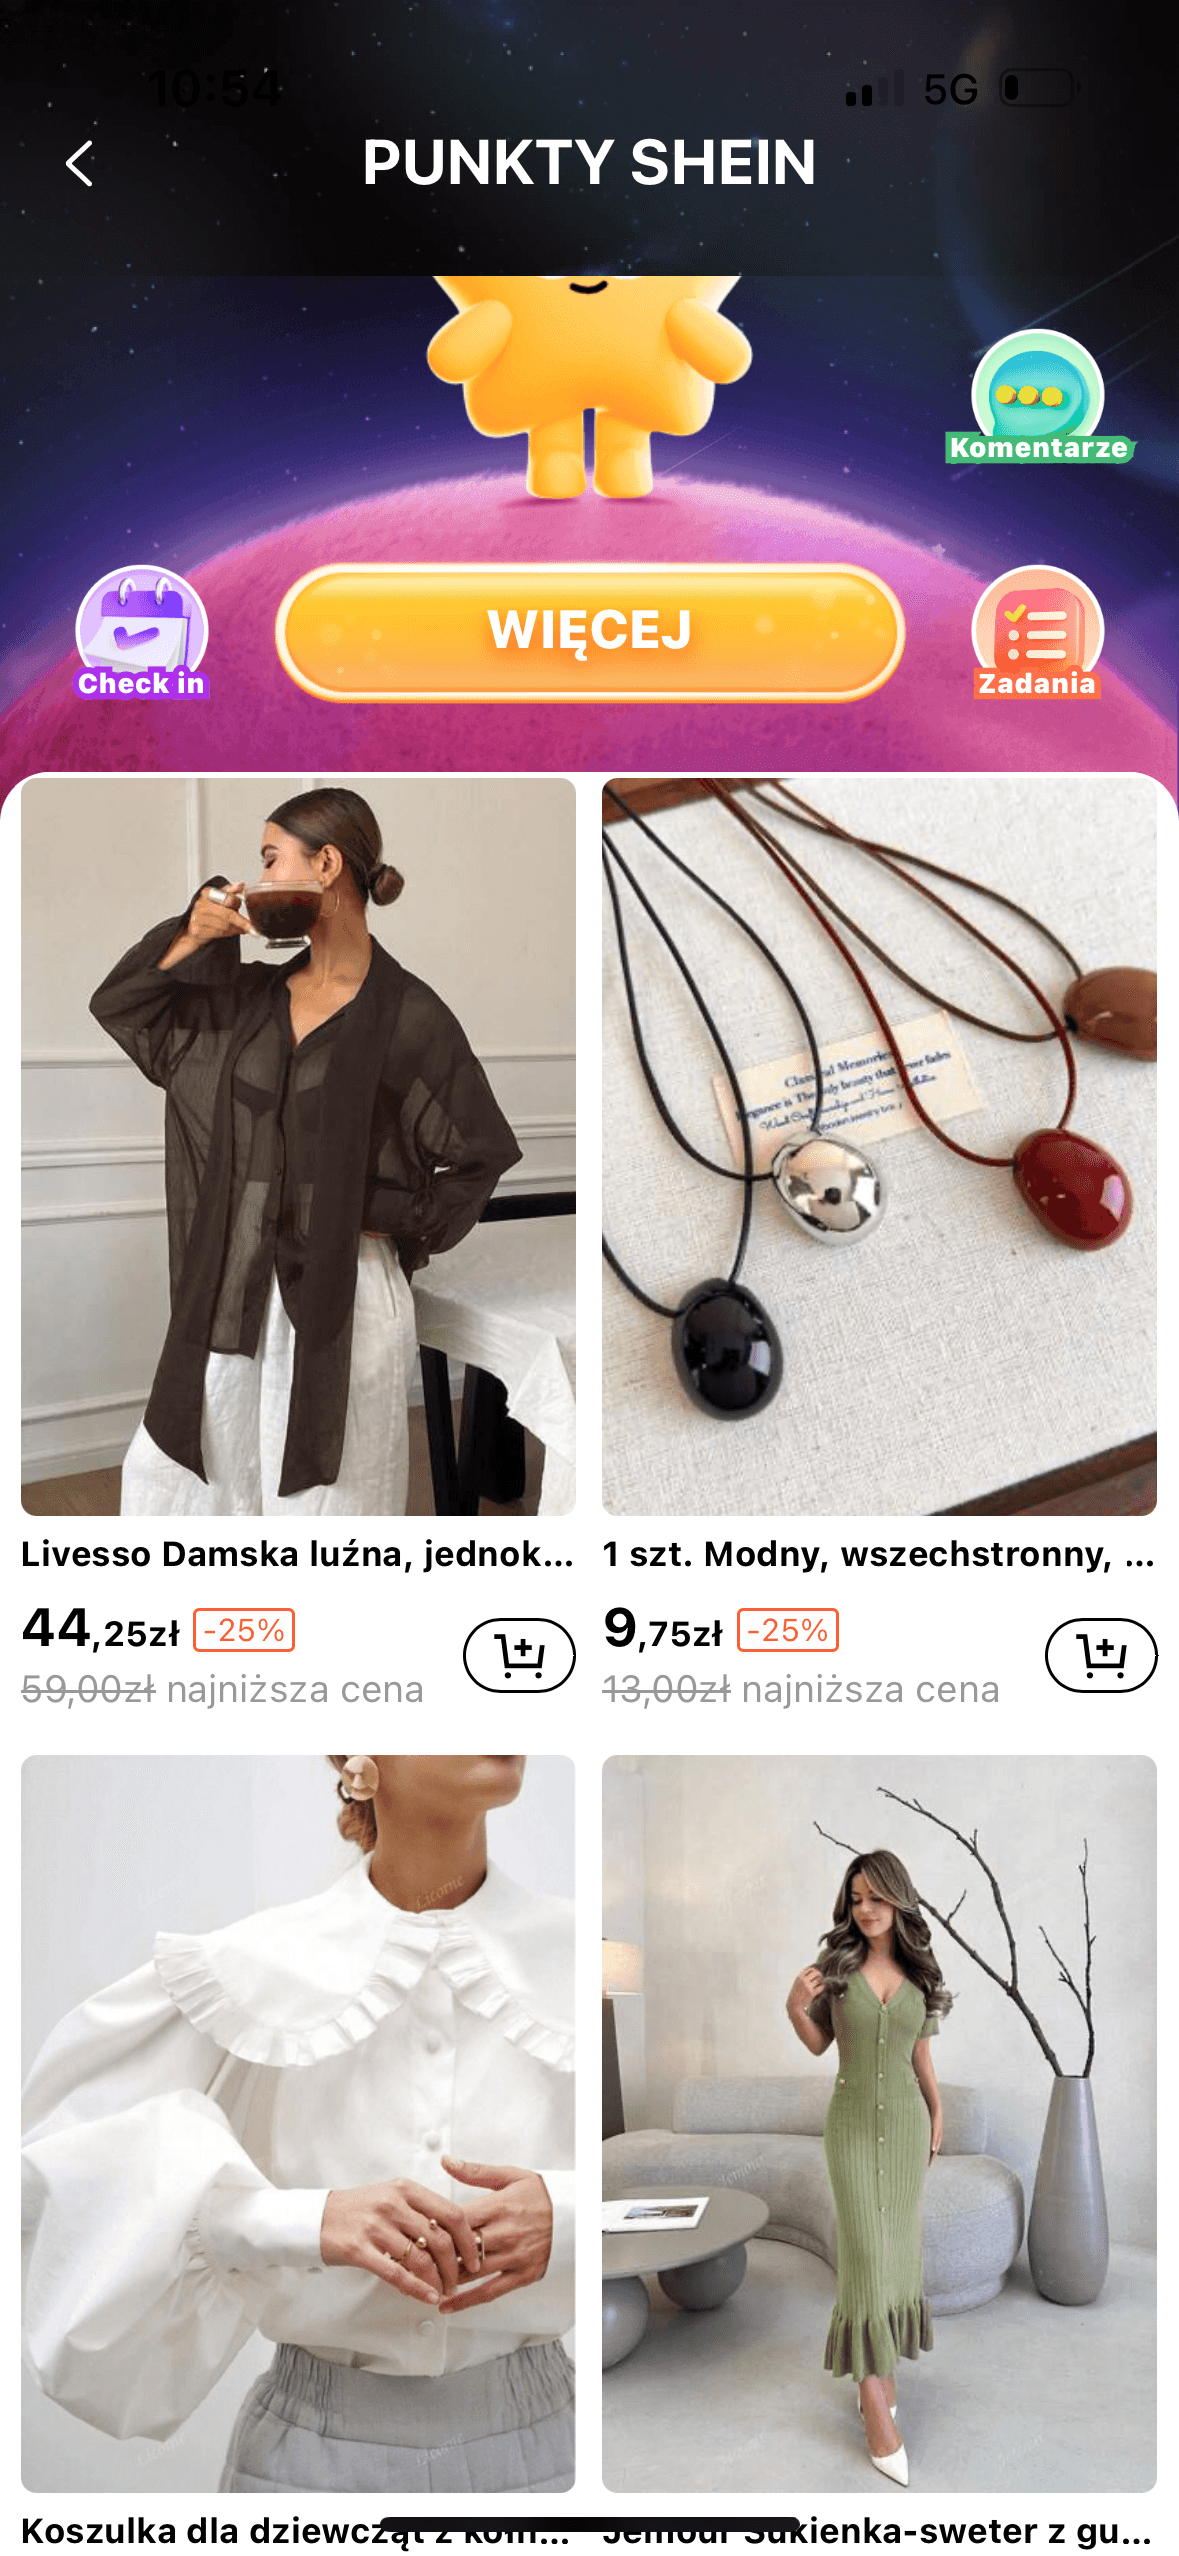
Task: Open the green sweater dress image
Action: 879,2123
